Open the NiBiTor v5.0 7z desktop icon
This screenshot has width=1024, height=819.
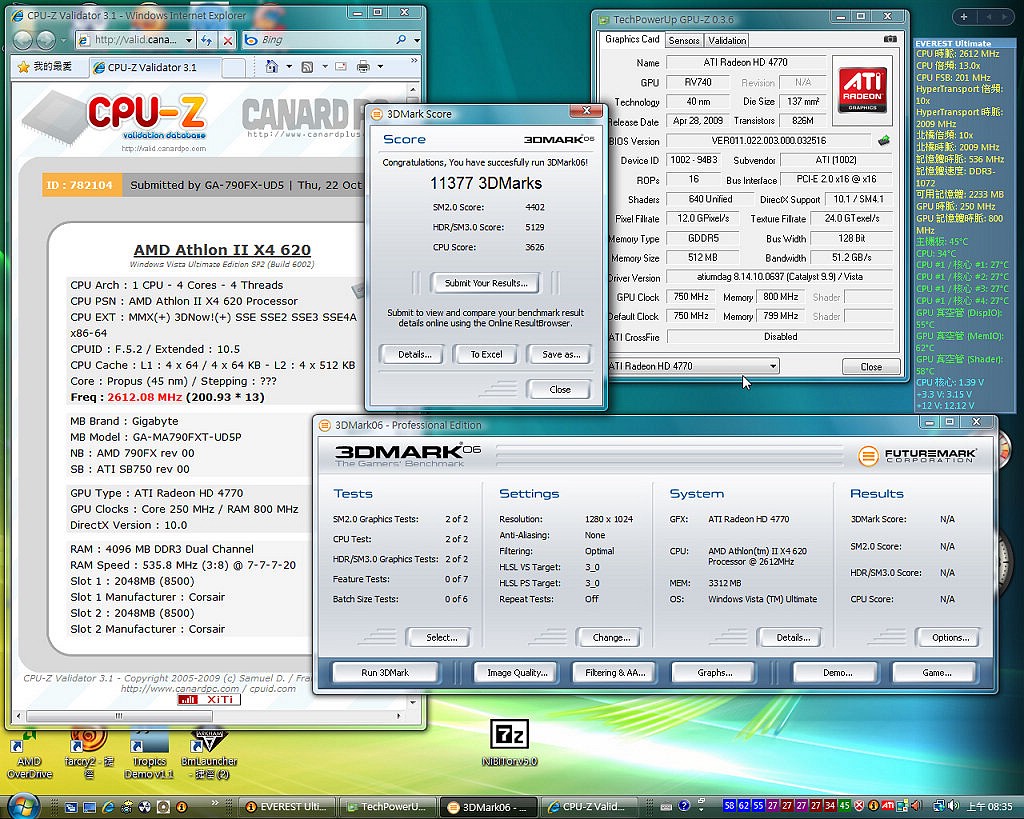pyautogui.click(x=509, y=743)
